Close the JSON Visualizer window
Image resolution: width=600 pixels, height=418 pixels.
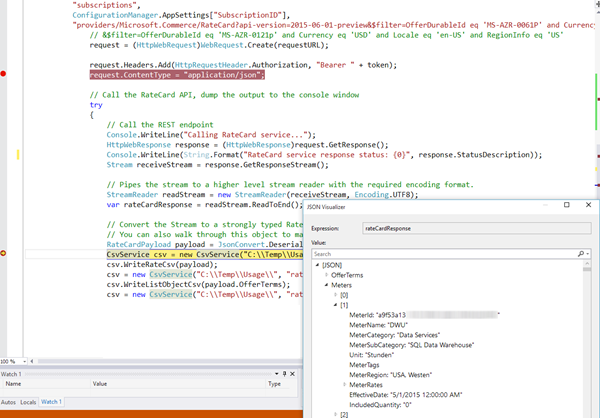[x=589, y=205]
